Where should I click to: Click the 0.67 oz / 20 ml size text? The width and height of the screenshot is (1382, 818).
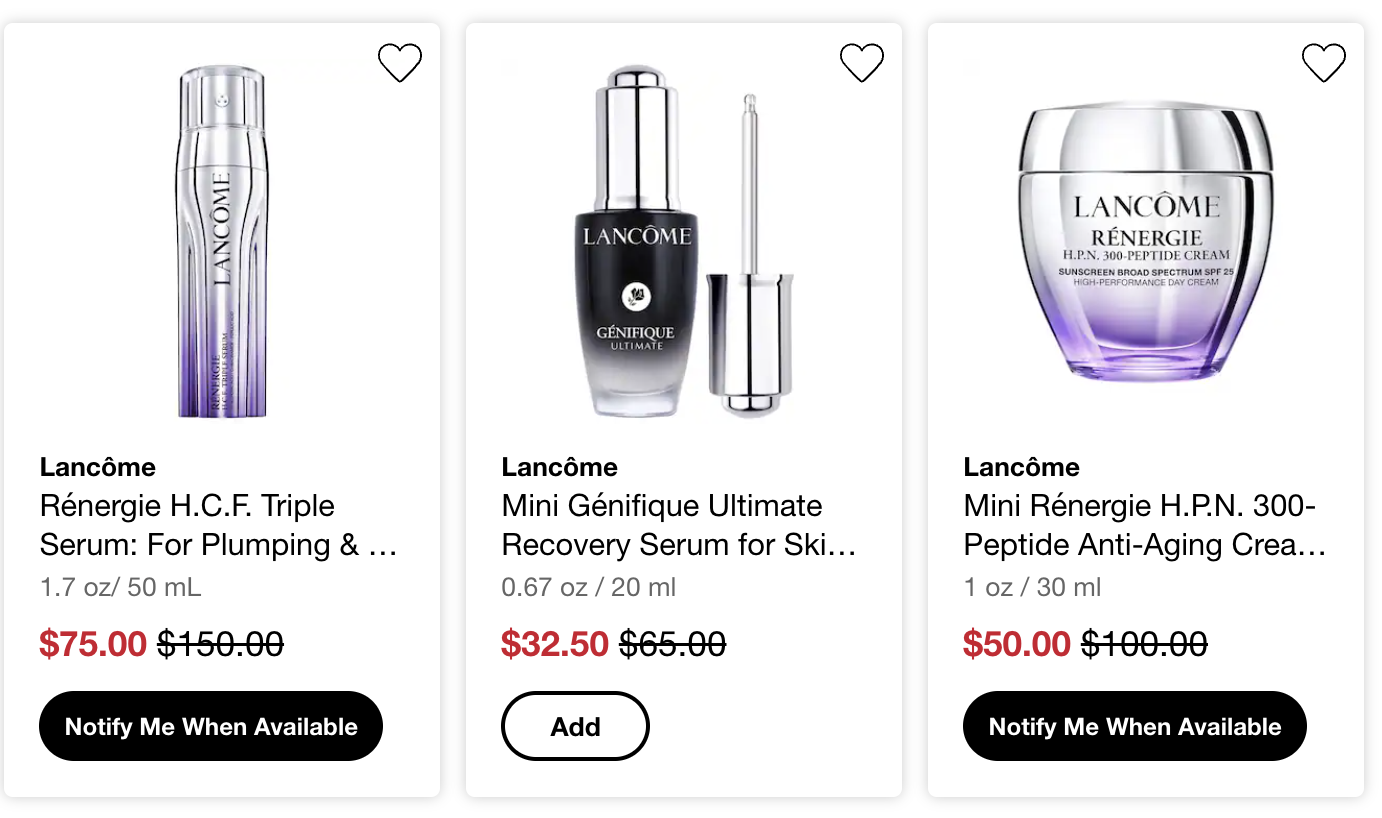[589, 587]
